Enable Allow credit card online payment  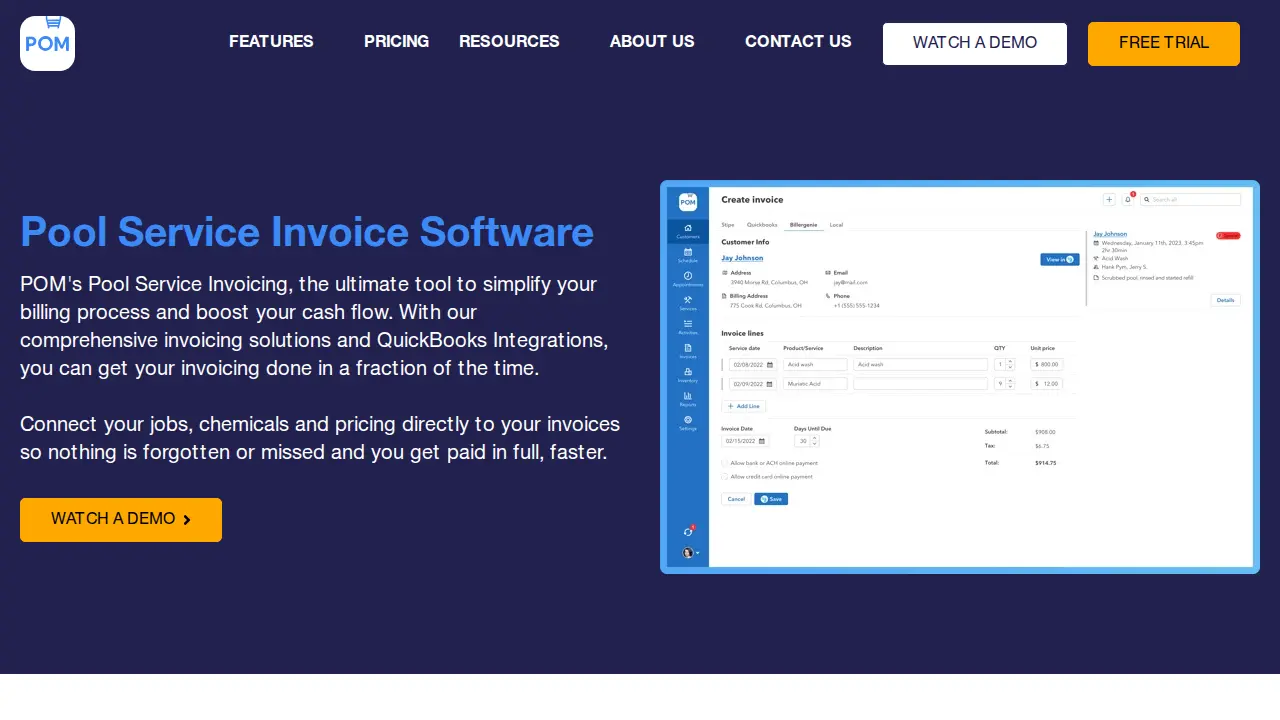pyautogui.click(x=725, y=477)
